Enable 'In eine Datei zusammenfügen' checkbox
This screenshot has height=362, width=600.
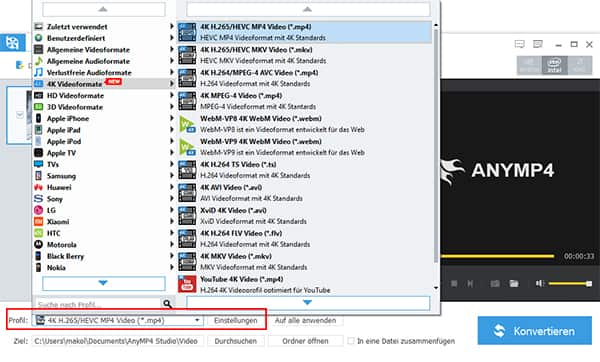point(351,341)
